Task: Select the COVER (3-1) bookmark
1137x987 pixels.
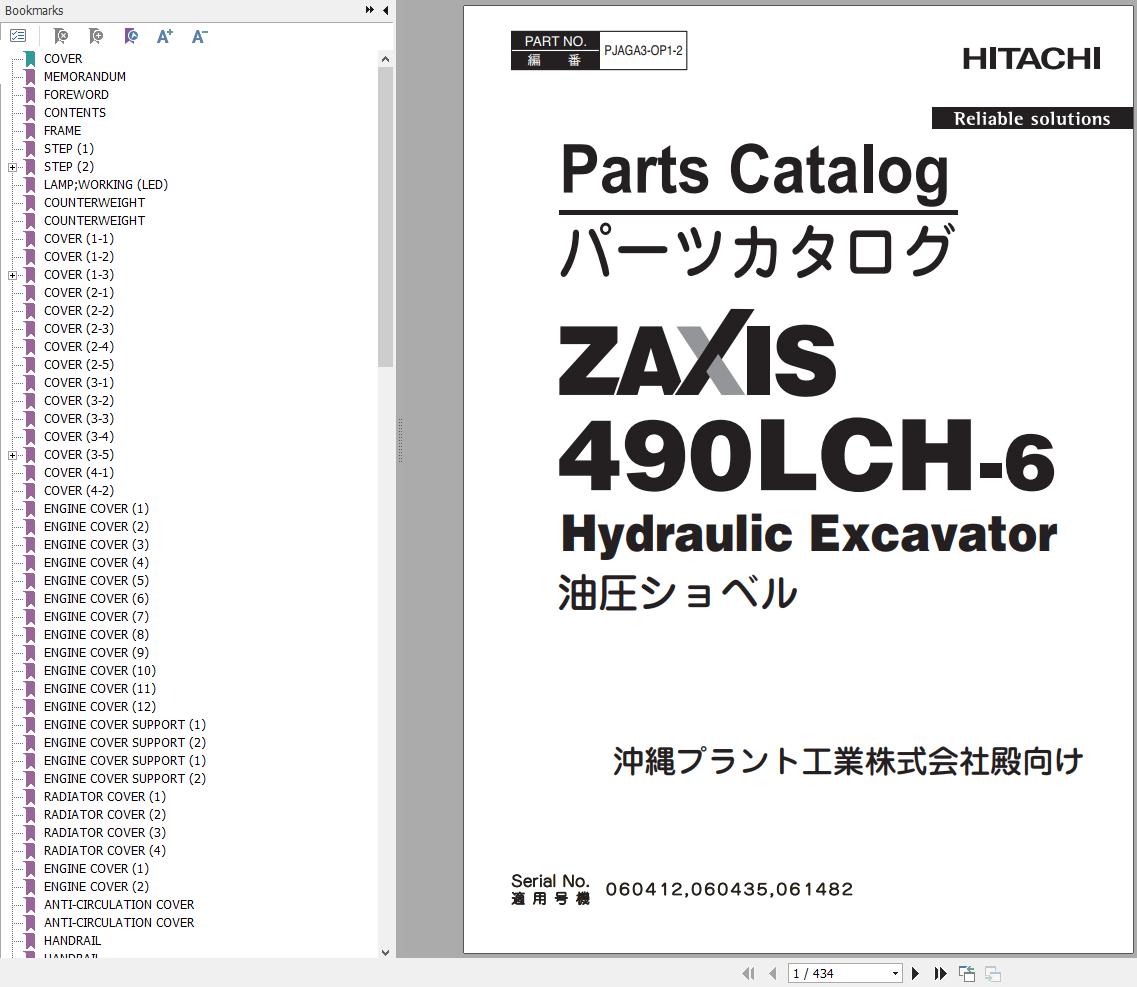Action: 79,383
